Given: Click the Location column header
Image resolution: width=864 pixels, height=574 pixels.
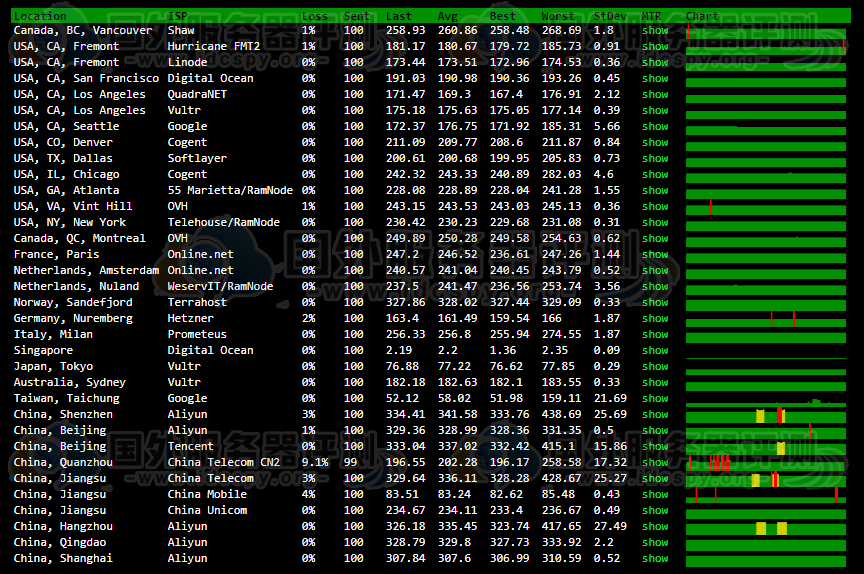Looking at the screenshot, I should (40, 16).
